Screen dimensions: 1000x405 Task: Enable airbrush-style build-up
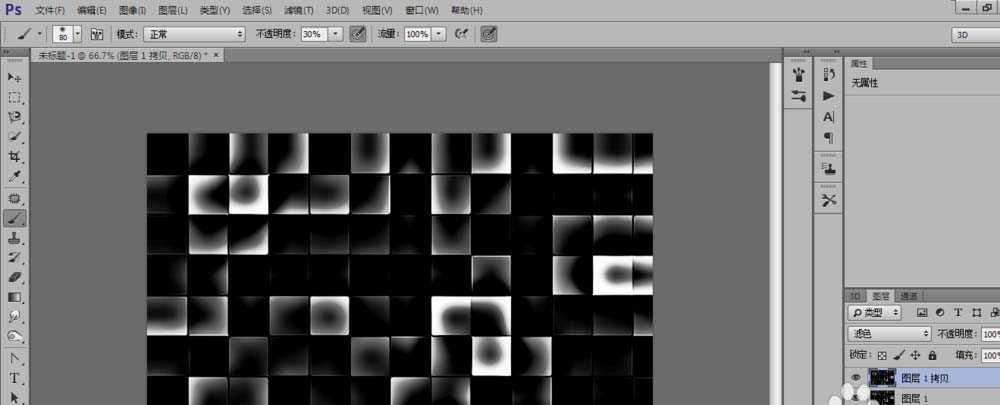[461, 33]
